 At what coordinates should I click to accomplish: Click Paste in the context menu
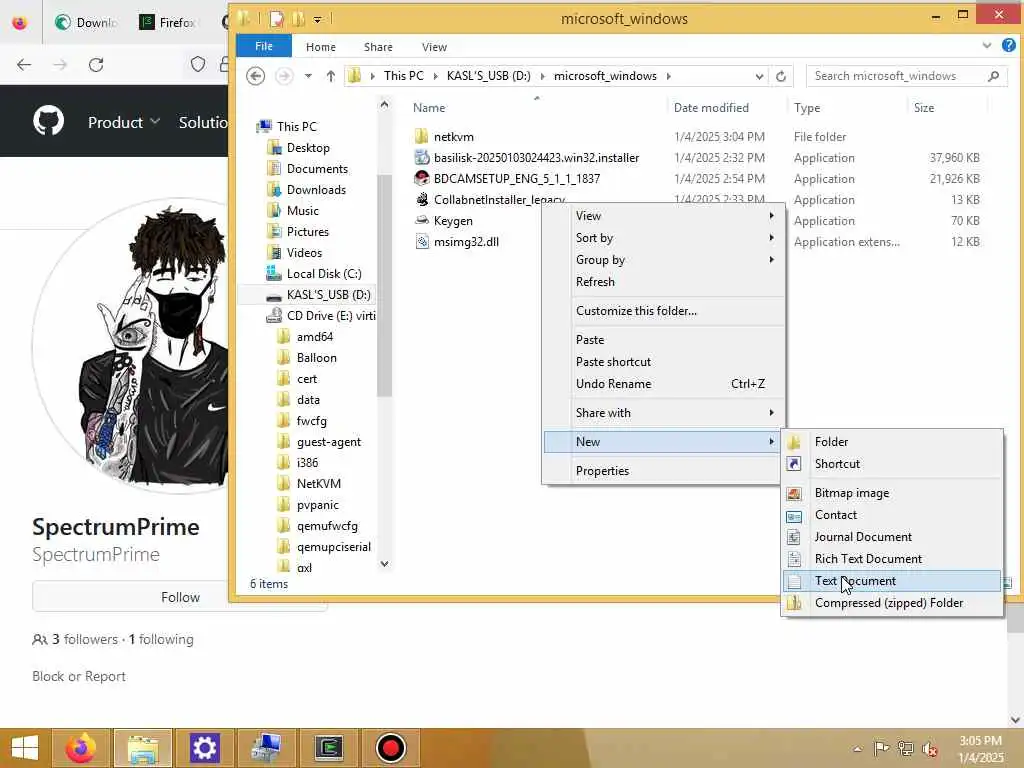(x=662, y=340)
